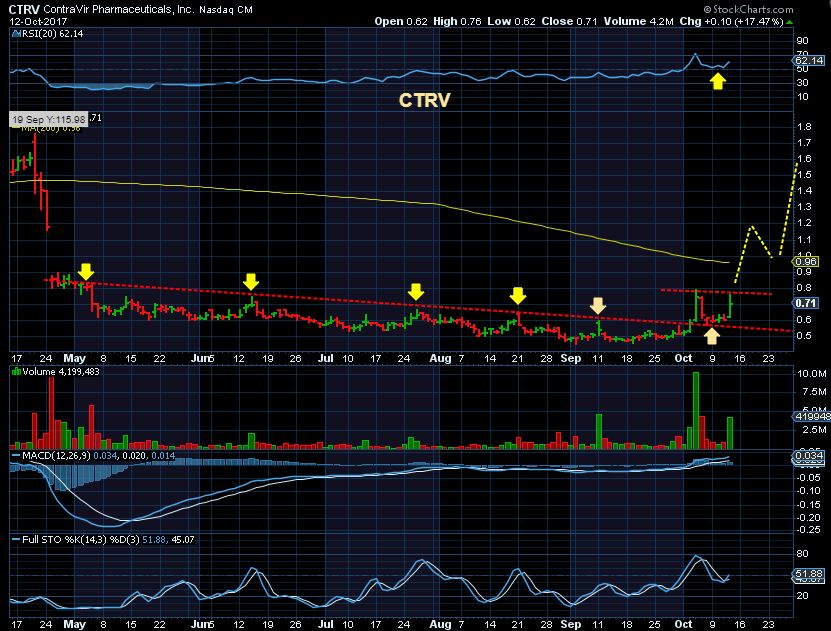Click the Volume legend bar icon

pos(16,371)
